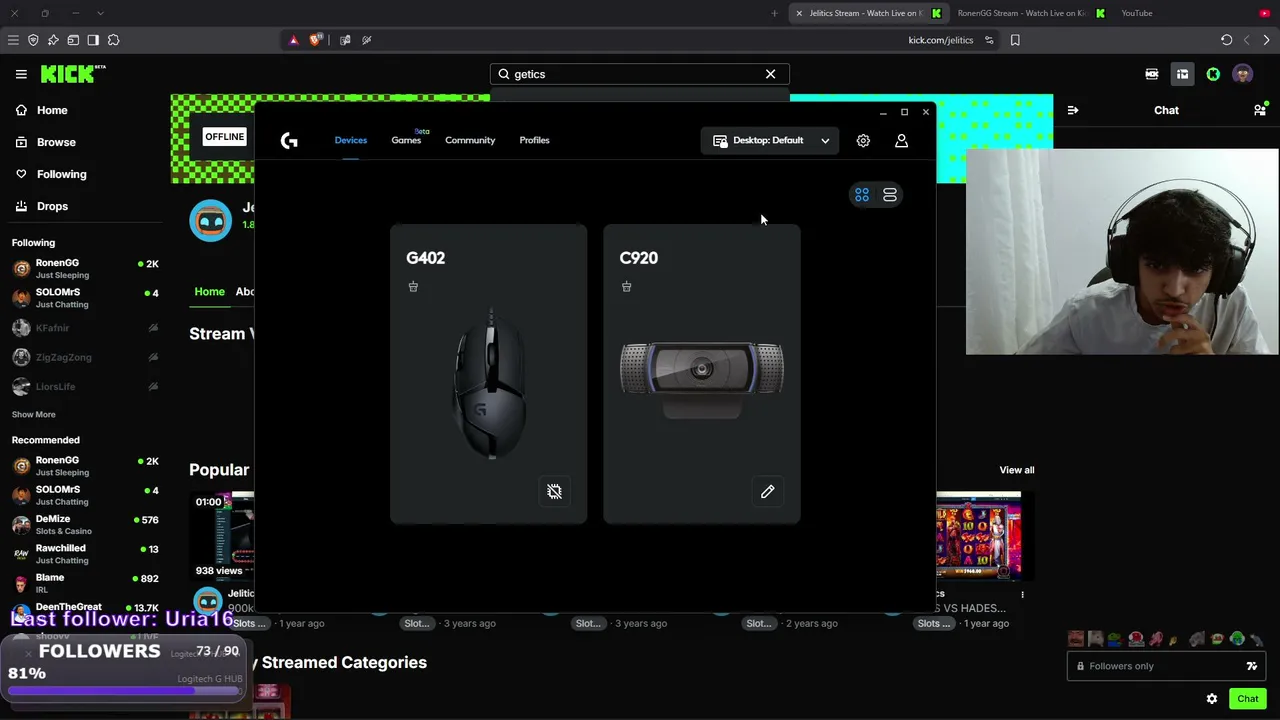Open the theatre mode icon in Kick header
The width and height of the screenshot is (1280, 720).
click(1152, 74)
